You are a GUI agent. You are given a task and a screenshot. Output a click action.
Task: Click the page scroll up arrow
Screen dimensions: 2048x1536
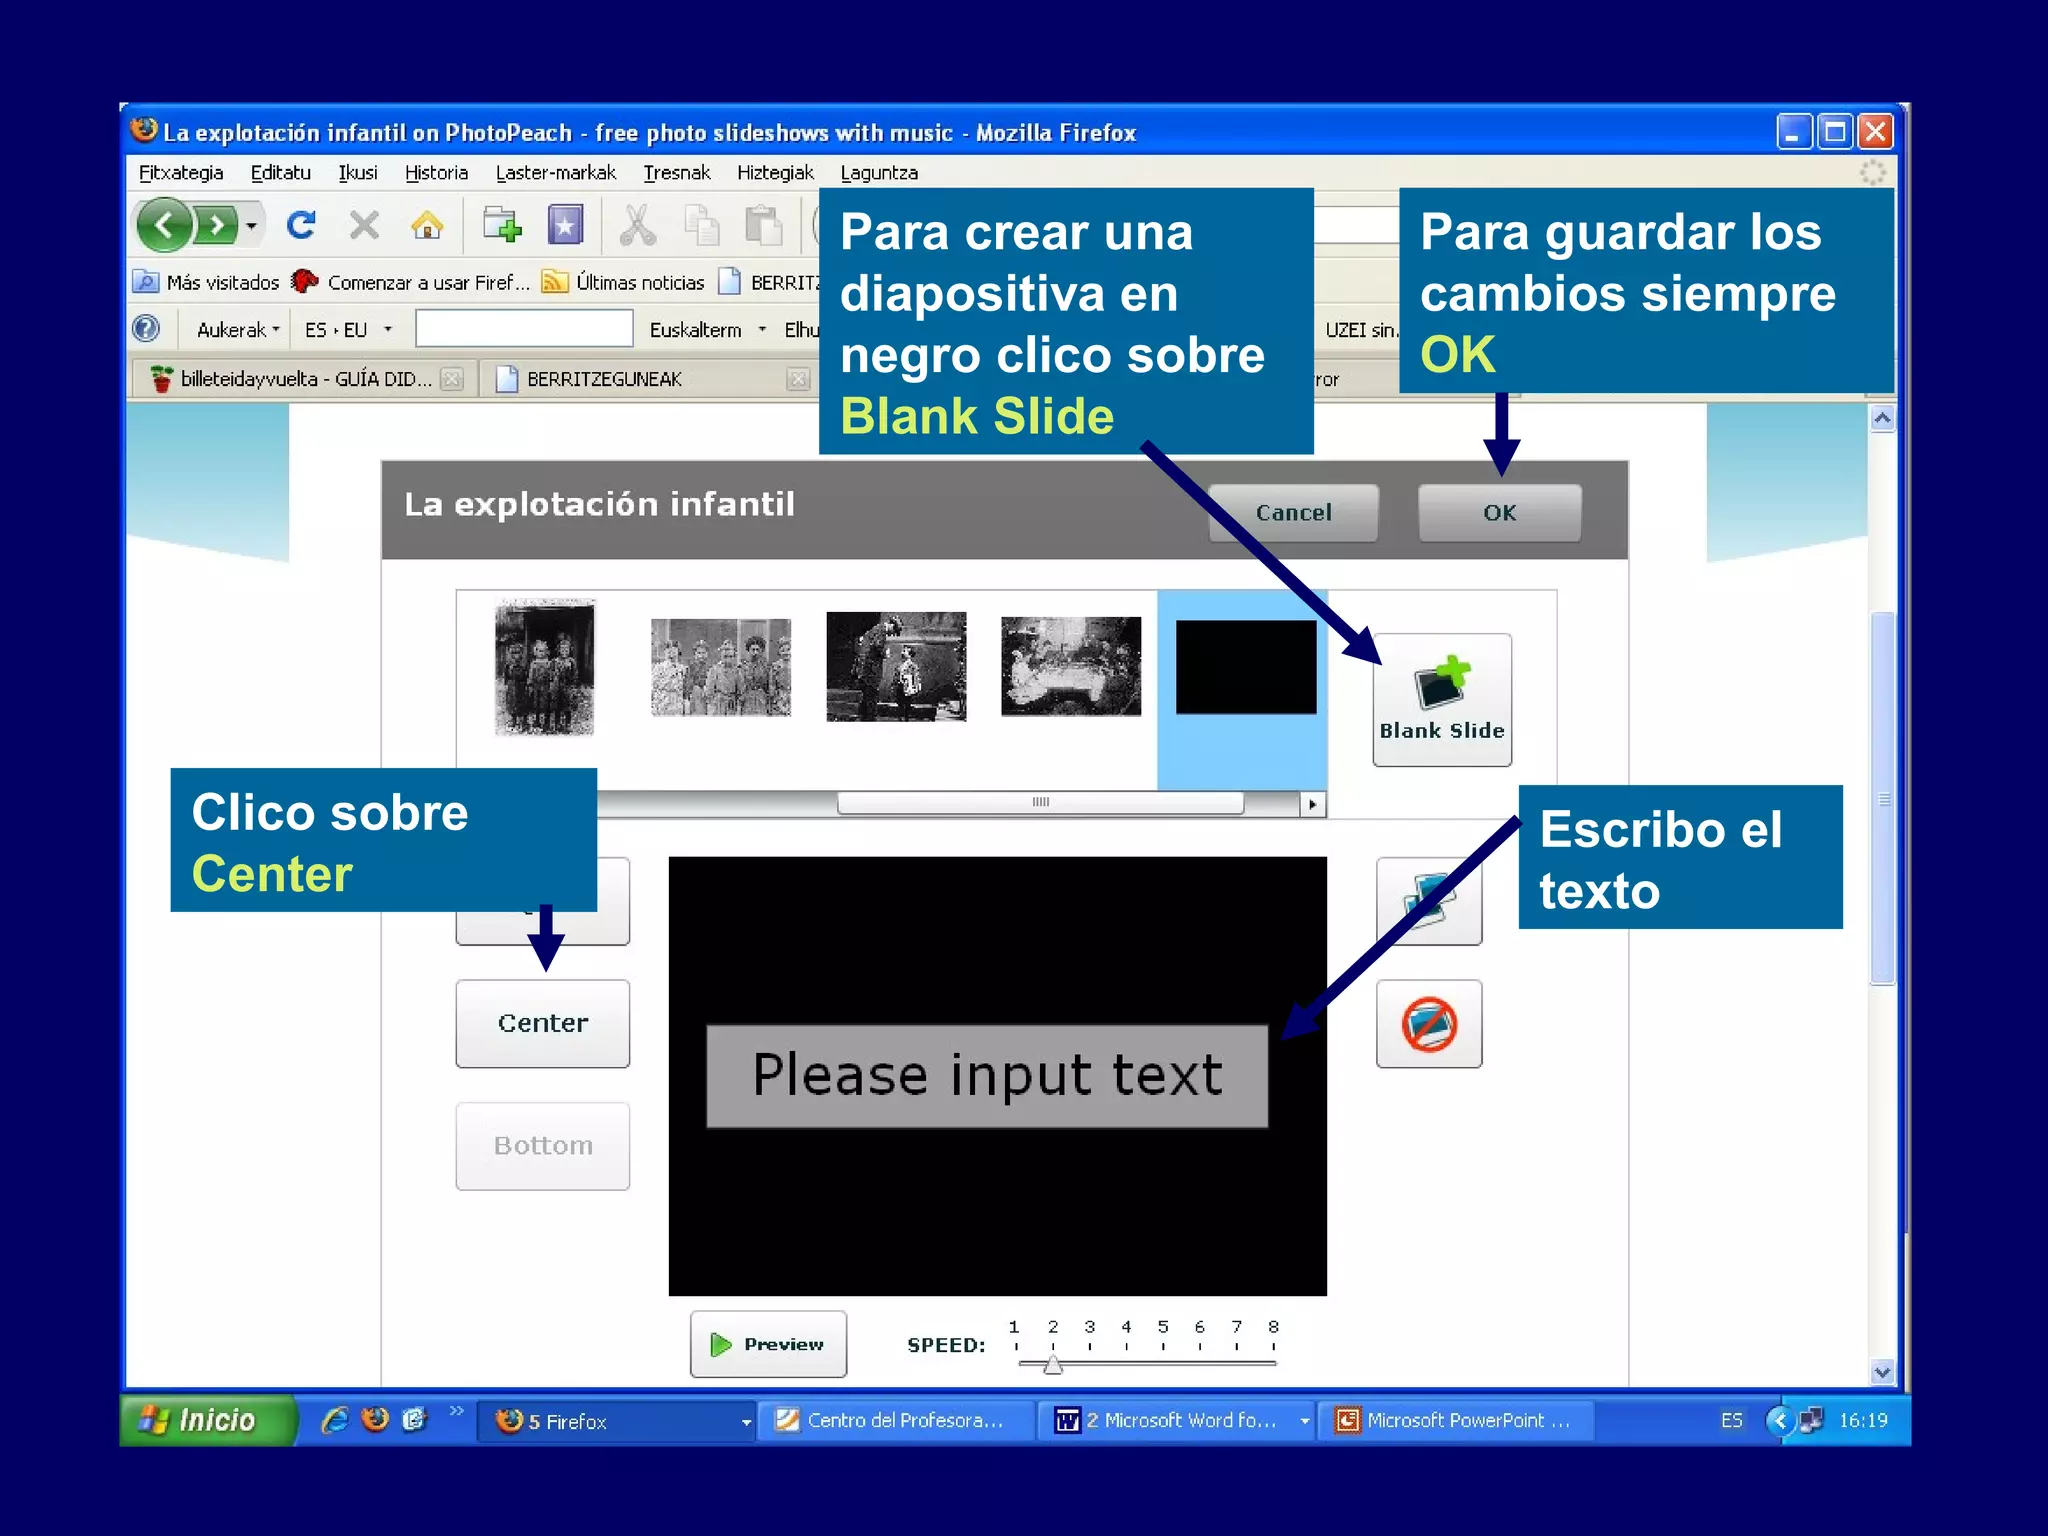(1882, 418)
